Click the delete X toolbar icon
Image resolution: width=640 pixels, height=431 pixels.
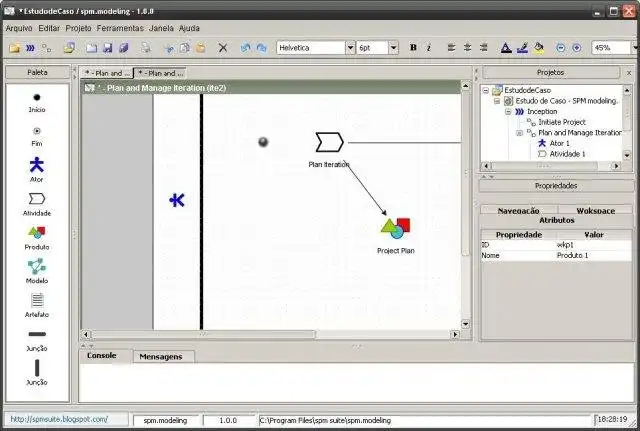pos(223,48)
